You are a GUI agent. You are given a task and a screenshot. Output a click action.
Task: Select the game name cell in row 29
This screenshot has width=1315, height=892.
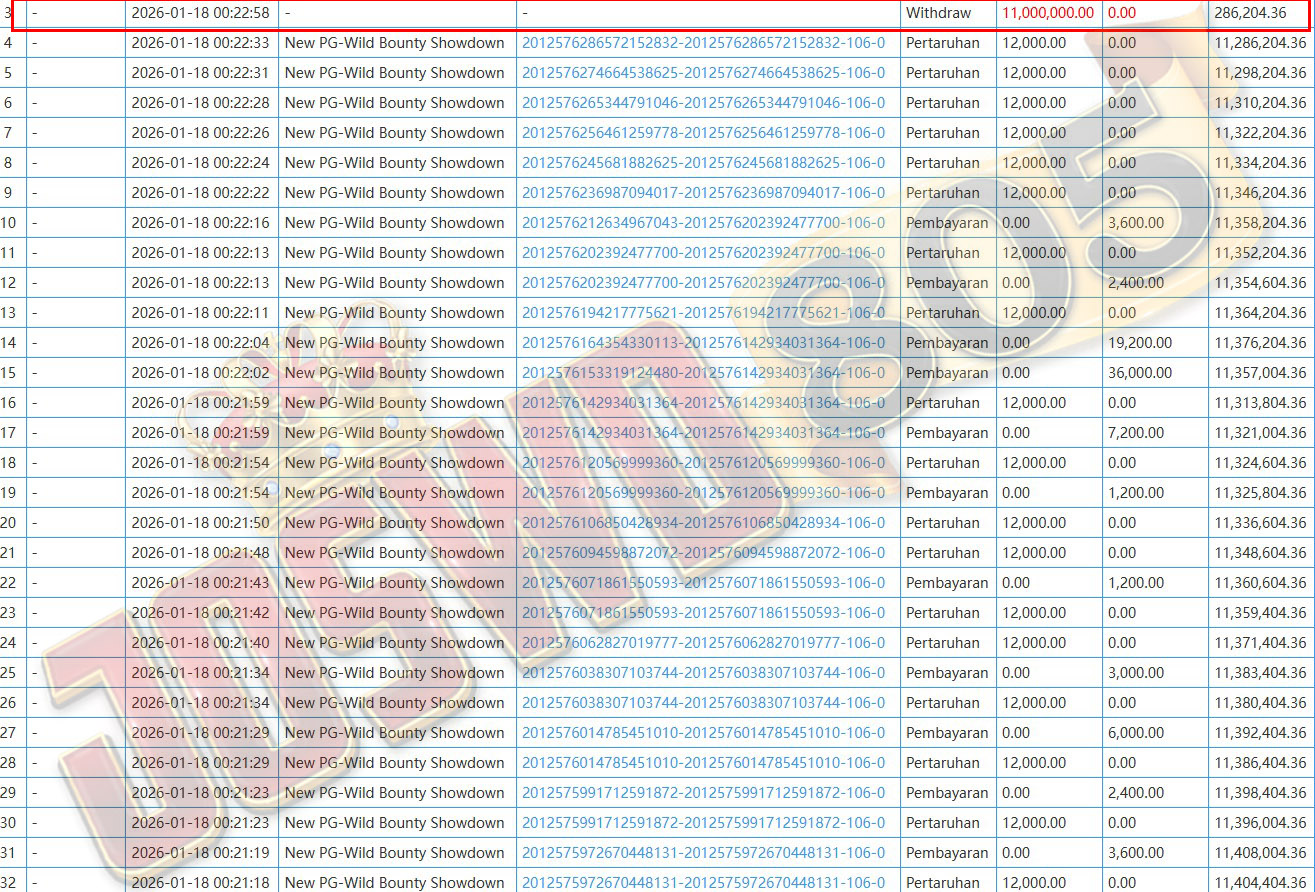pos(394,793)
